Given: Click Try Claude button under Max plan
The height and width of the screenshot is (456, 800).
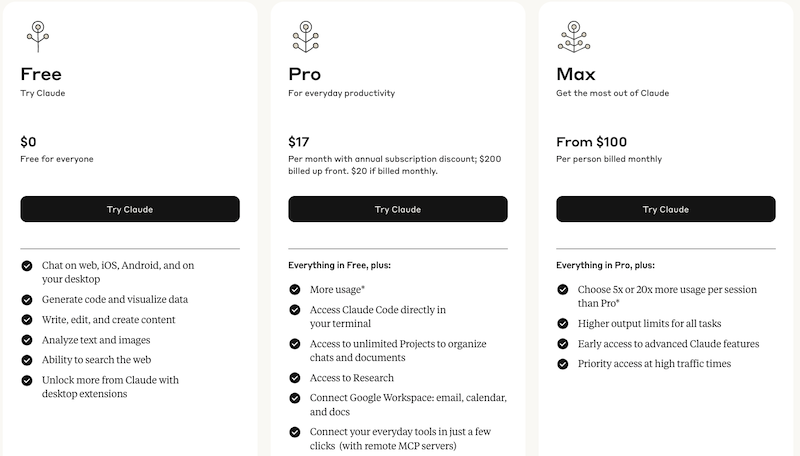Looking at the screenshot, I should click(666, 209).
